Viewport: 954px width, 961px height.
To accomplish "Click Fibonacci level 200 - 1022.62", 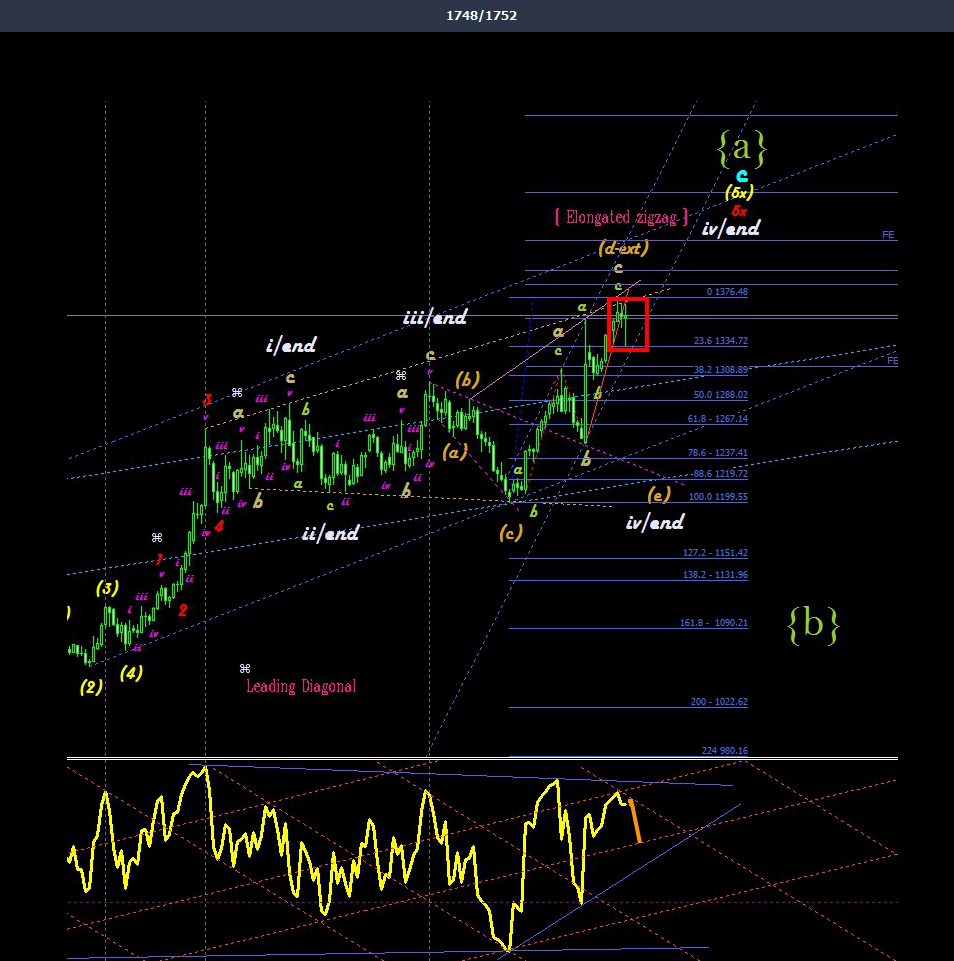I will pos(719,702).
